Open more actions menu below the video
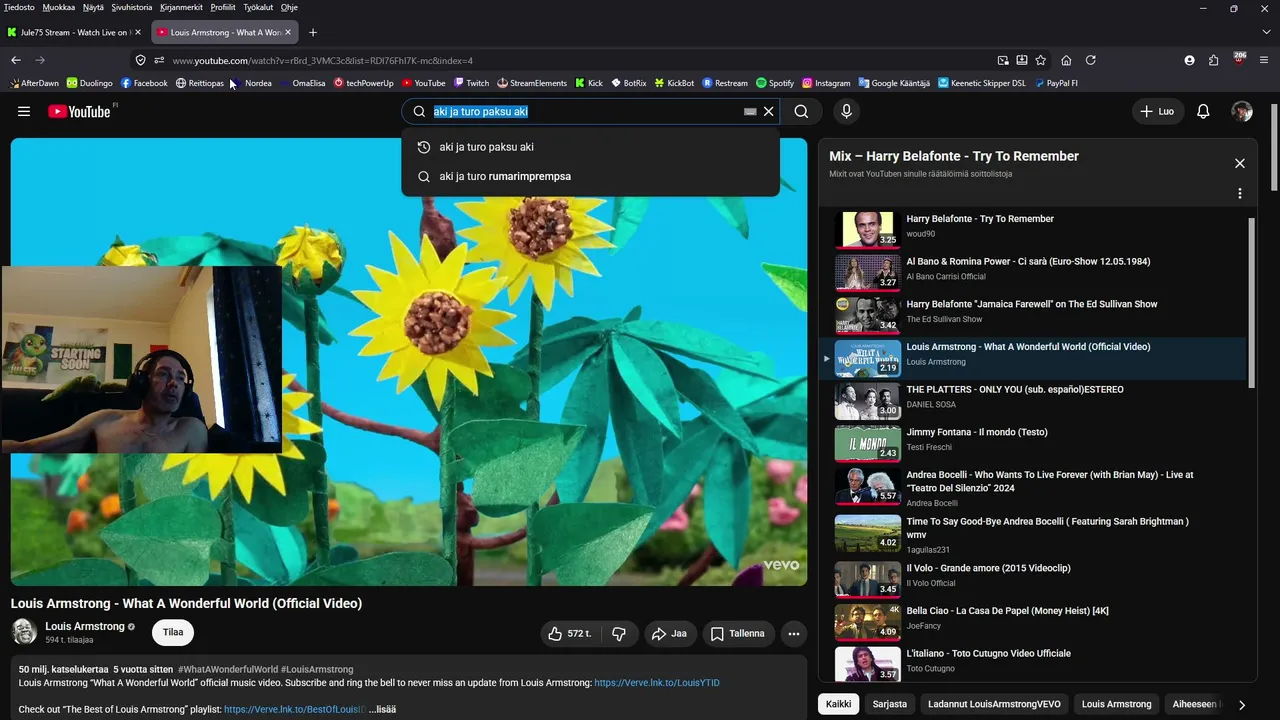 click(794, 633)
